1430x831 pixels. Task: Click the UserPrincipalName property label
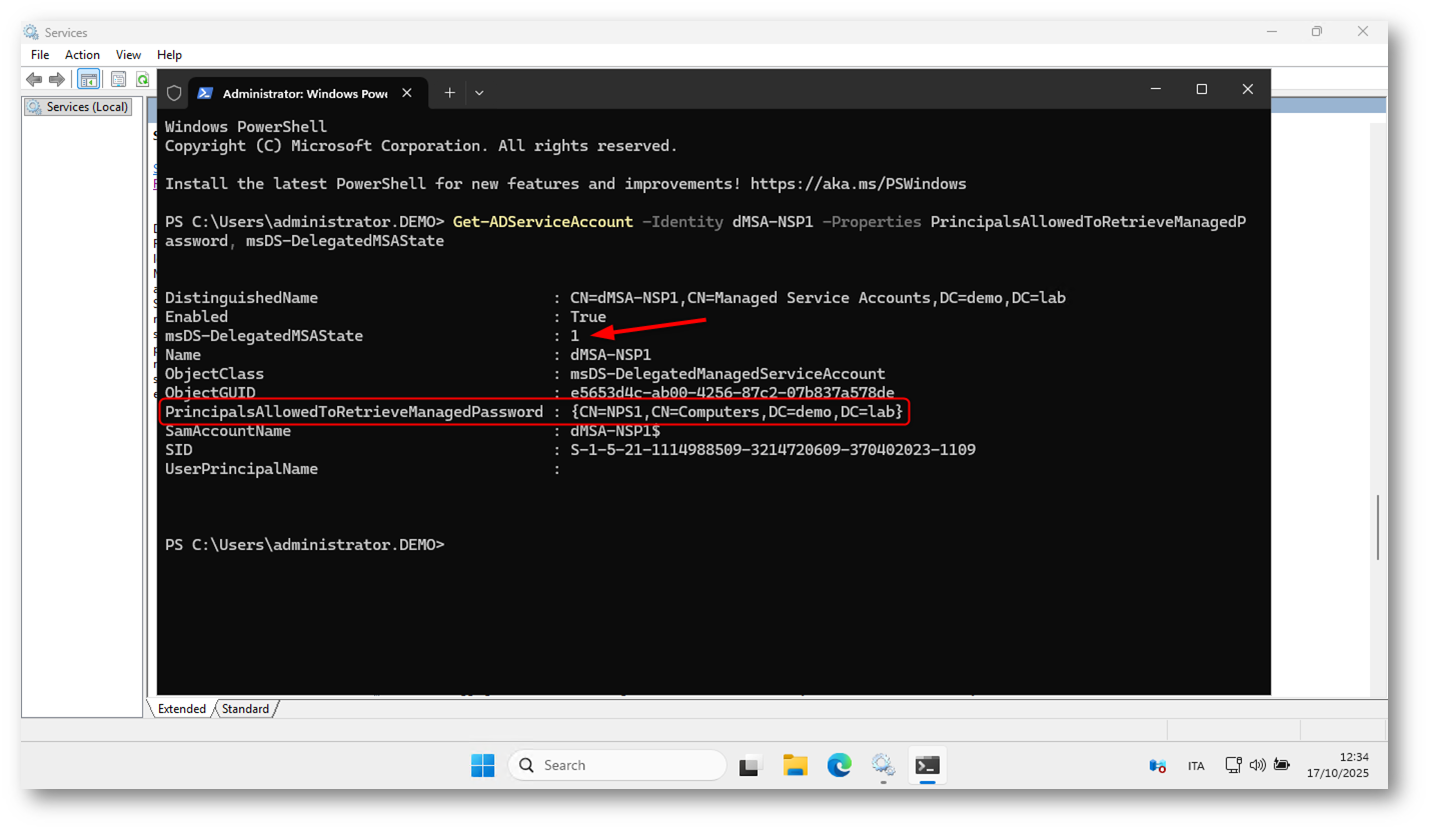[x=242, y=469]
